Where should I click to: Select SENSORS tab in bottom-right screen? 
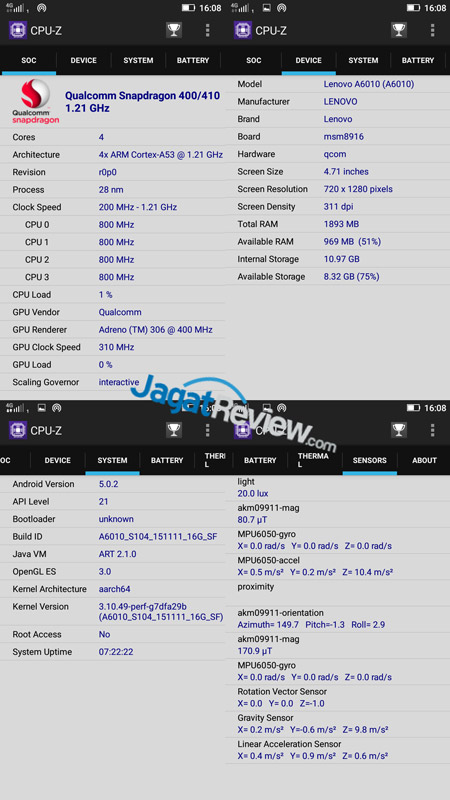tap(369, 460)
